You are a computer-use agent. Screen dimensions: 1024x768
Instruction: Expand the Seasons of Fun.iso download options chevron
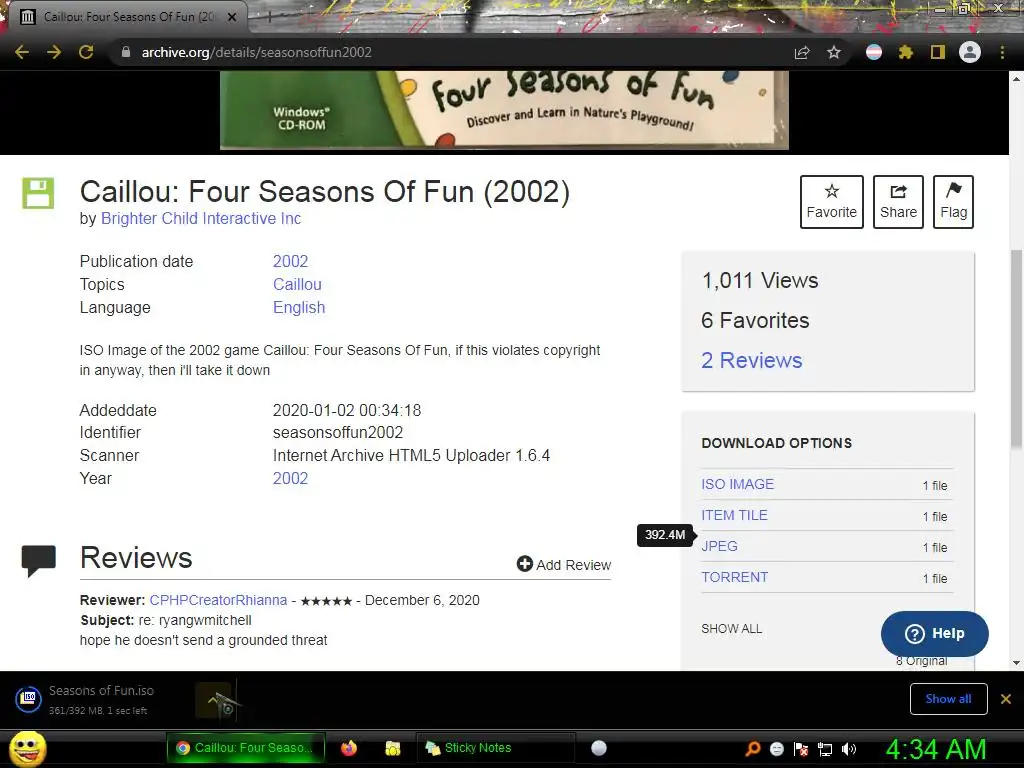(x=213, y=699)
